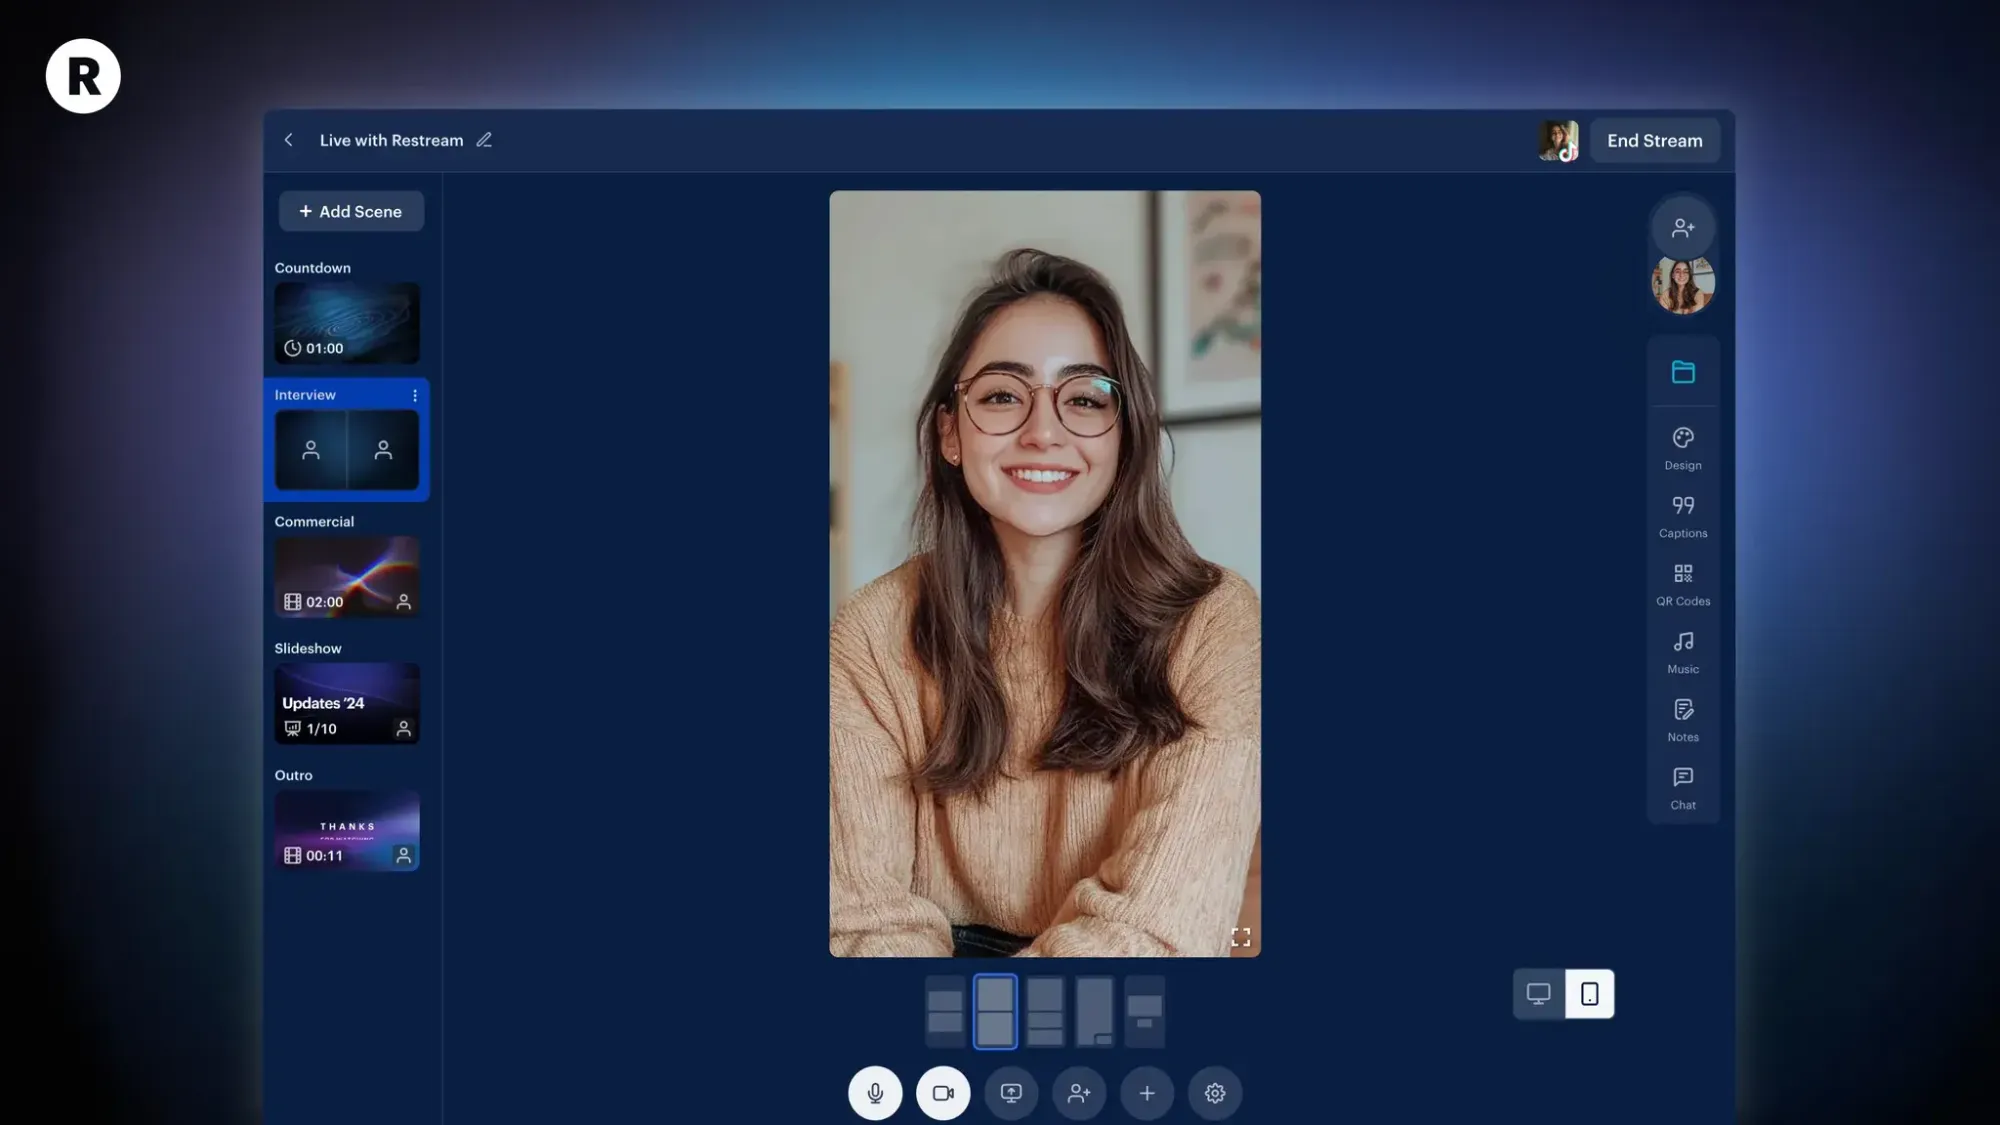The width and height of the screenshot is (2000, 1125).
Task: Mute the microphone
Action: tap(875, 1093)
